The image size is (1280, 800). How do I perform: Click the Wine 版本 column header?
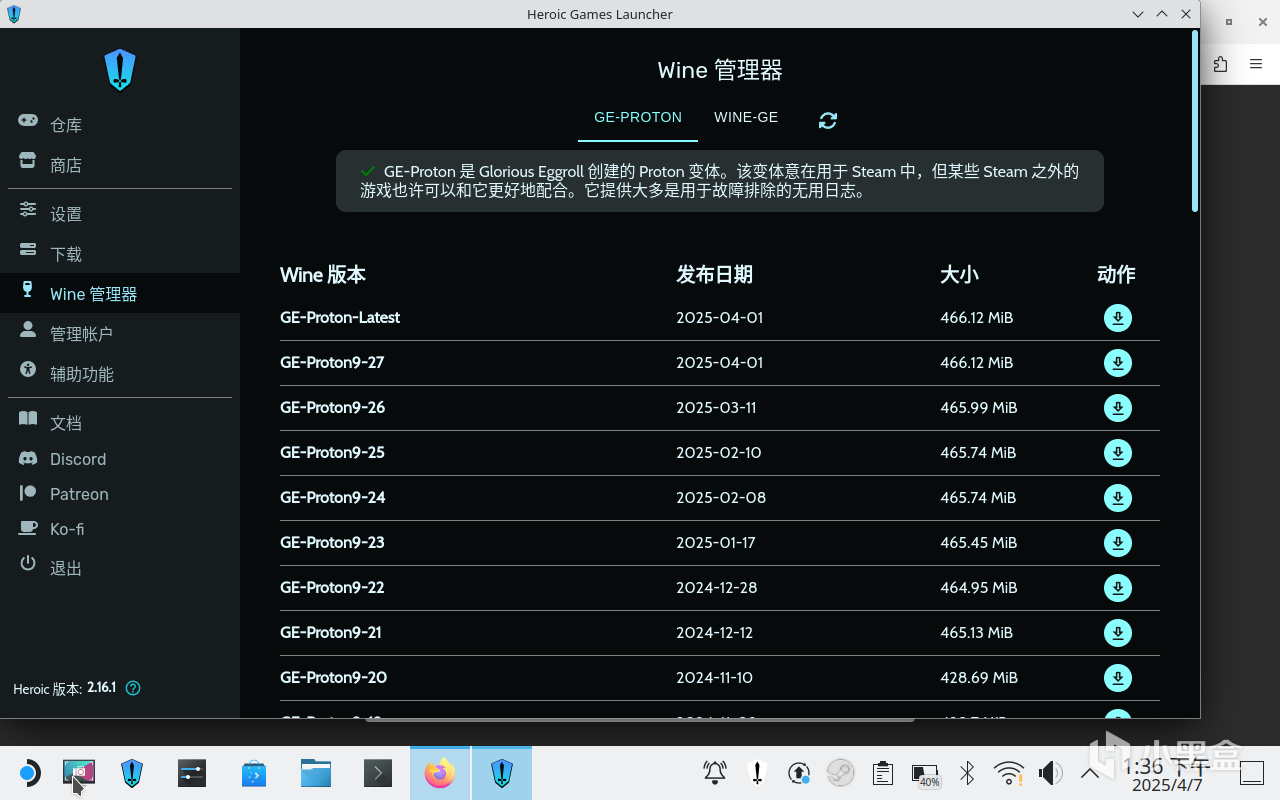(x=323, y=275)
